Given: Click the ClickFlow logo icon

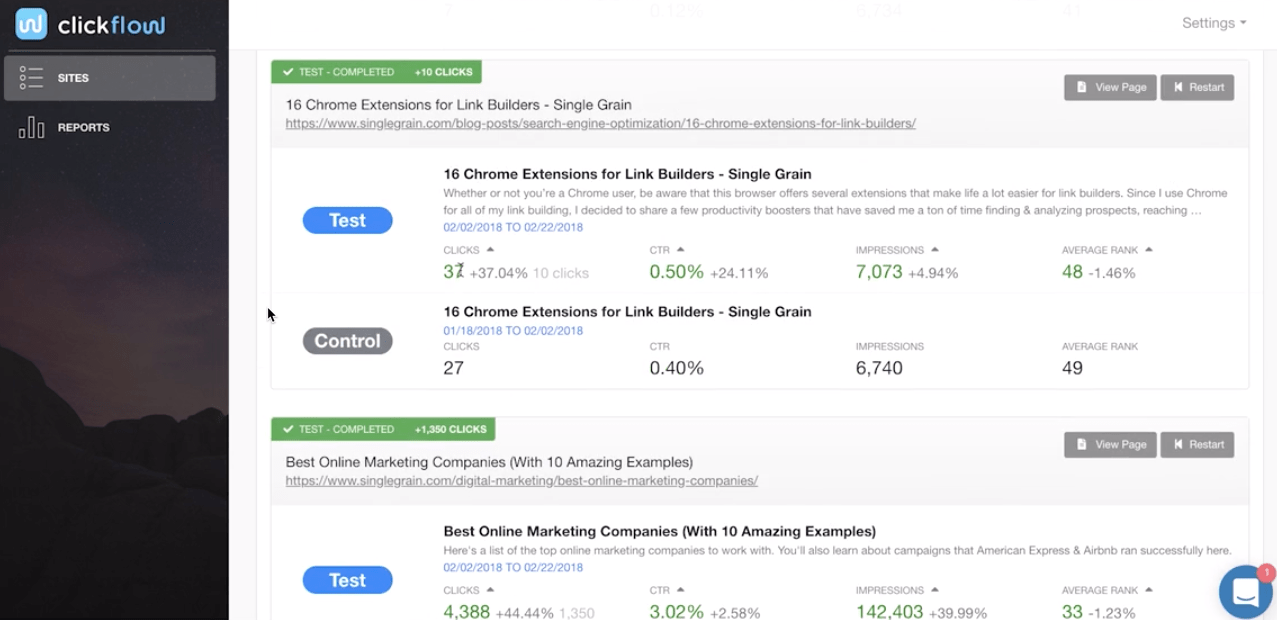Looking at the screenshot, I should click(31, 25).
